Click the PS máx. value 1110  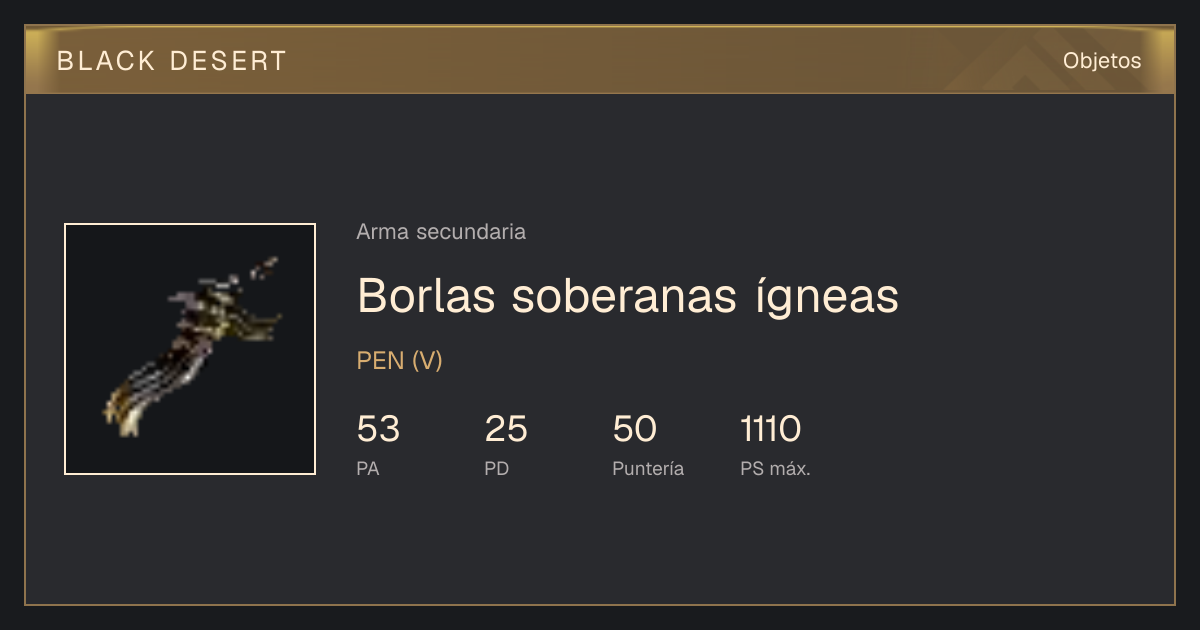[x=770, y=429]
